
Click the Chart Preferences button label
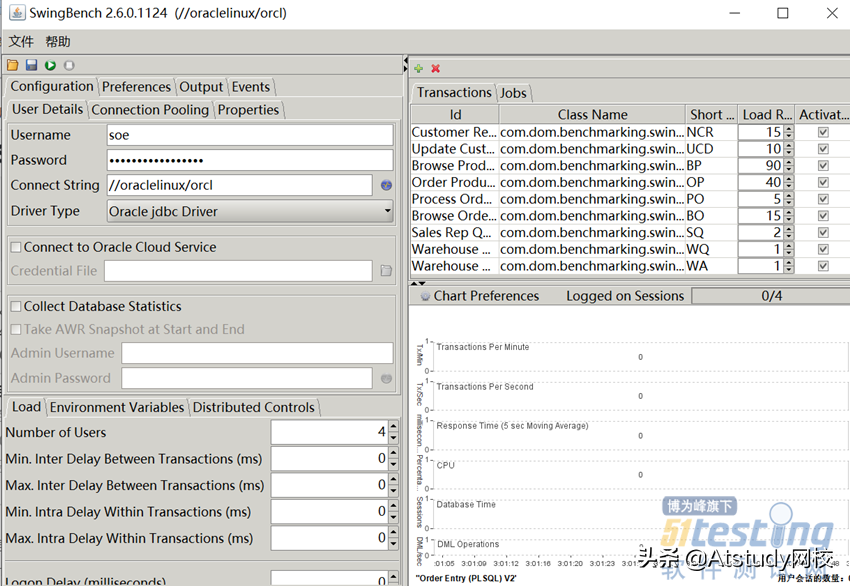pos(486,296)
